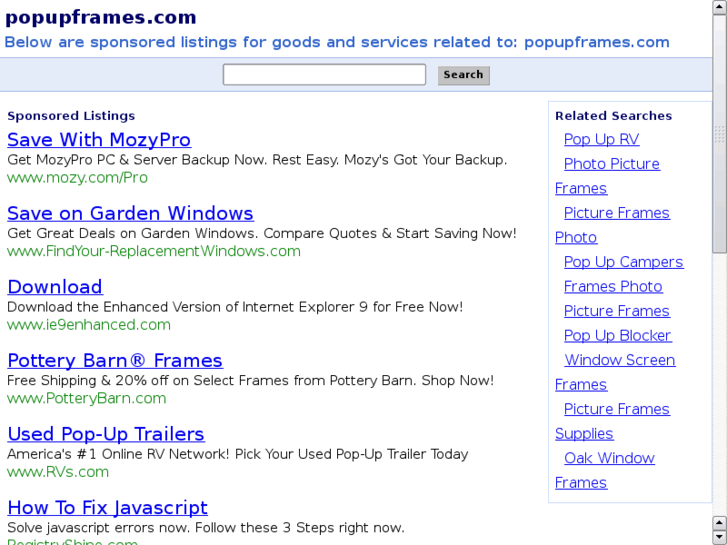Open the How To Fix Javascript link

(108, 507)
